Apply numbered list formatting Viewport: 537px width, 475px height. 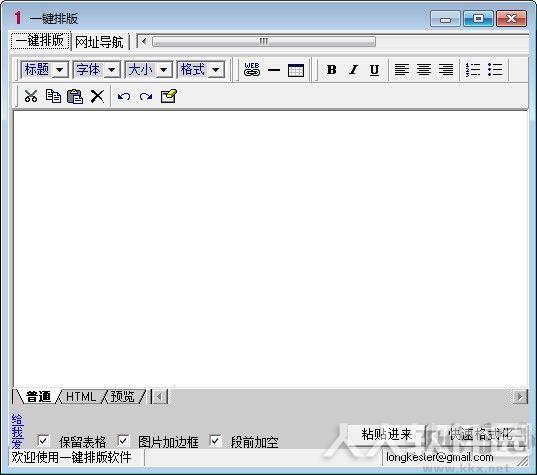(473, 70)
